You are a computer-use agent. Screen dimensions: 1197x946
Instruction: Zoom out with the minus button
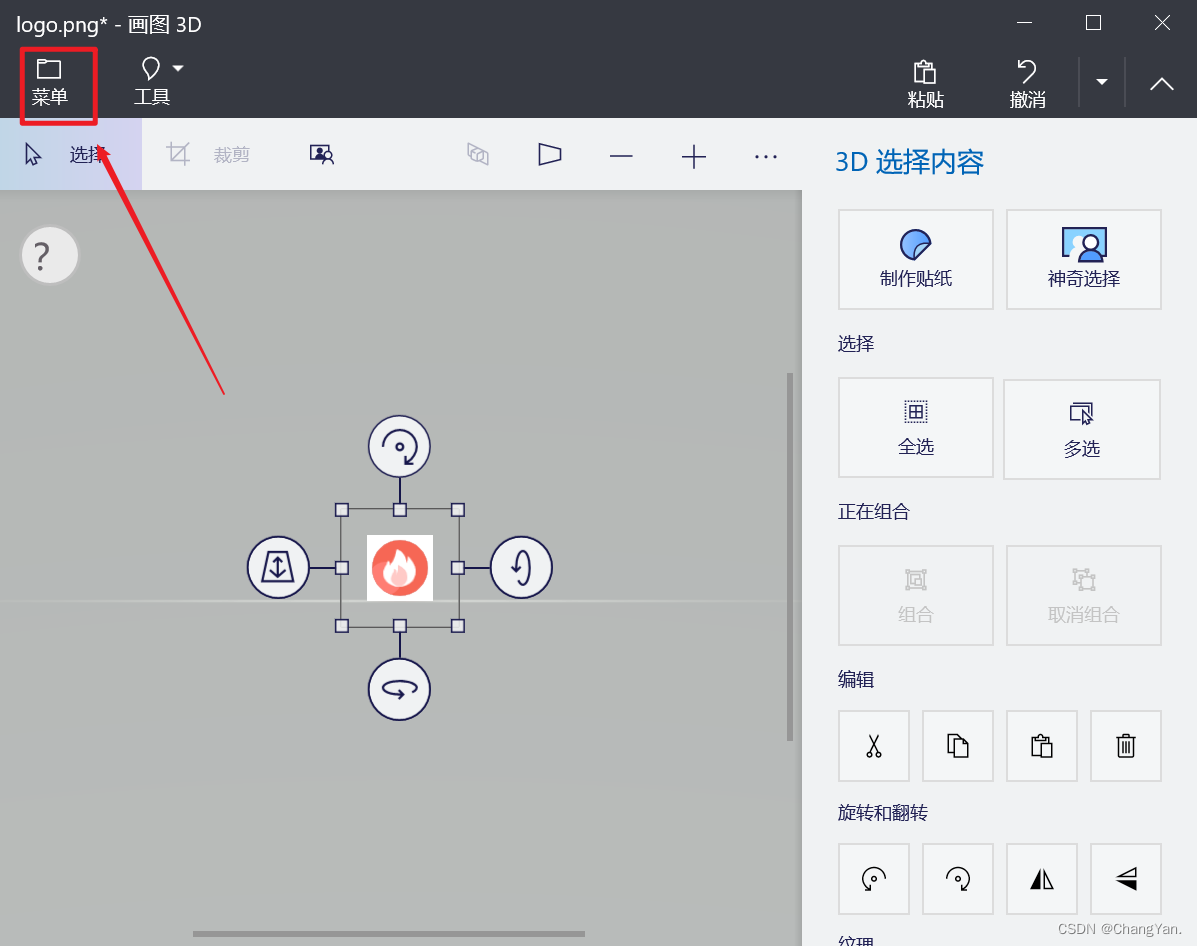621,157
